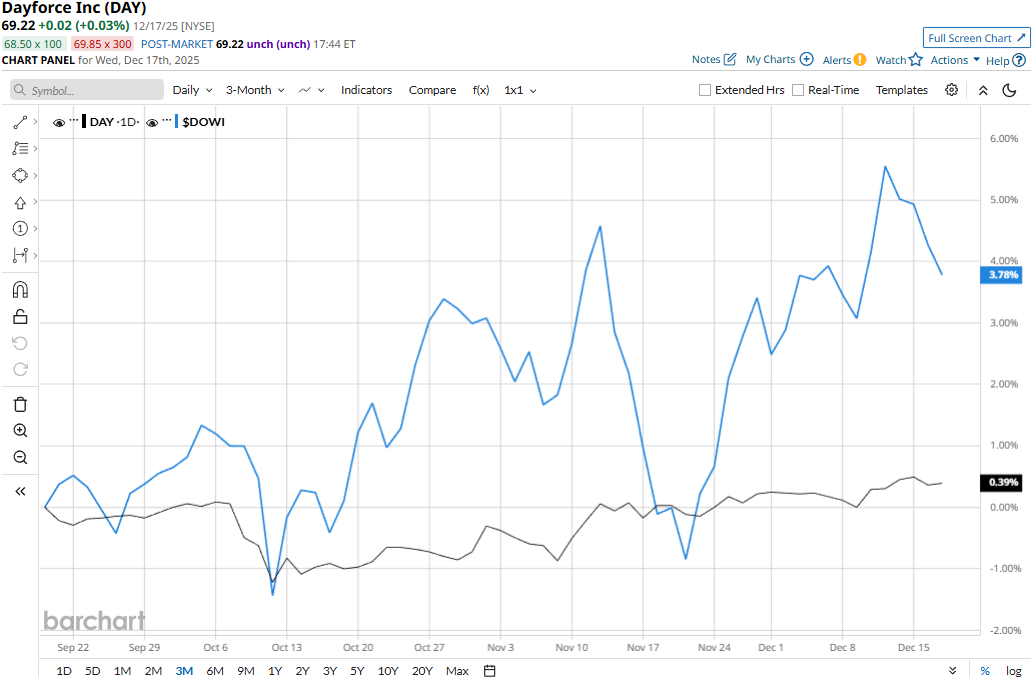
Task: Click the My Charts plus icon
Action: [806, 59]
